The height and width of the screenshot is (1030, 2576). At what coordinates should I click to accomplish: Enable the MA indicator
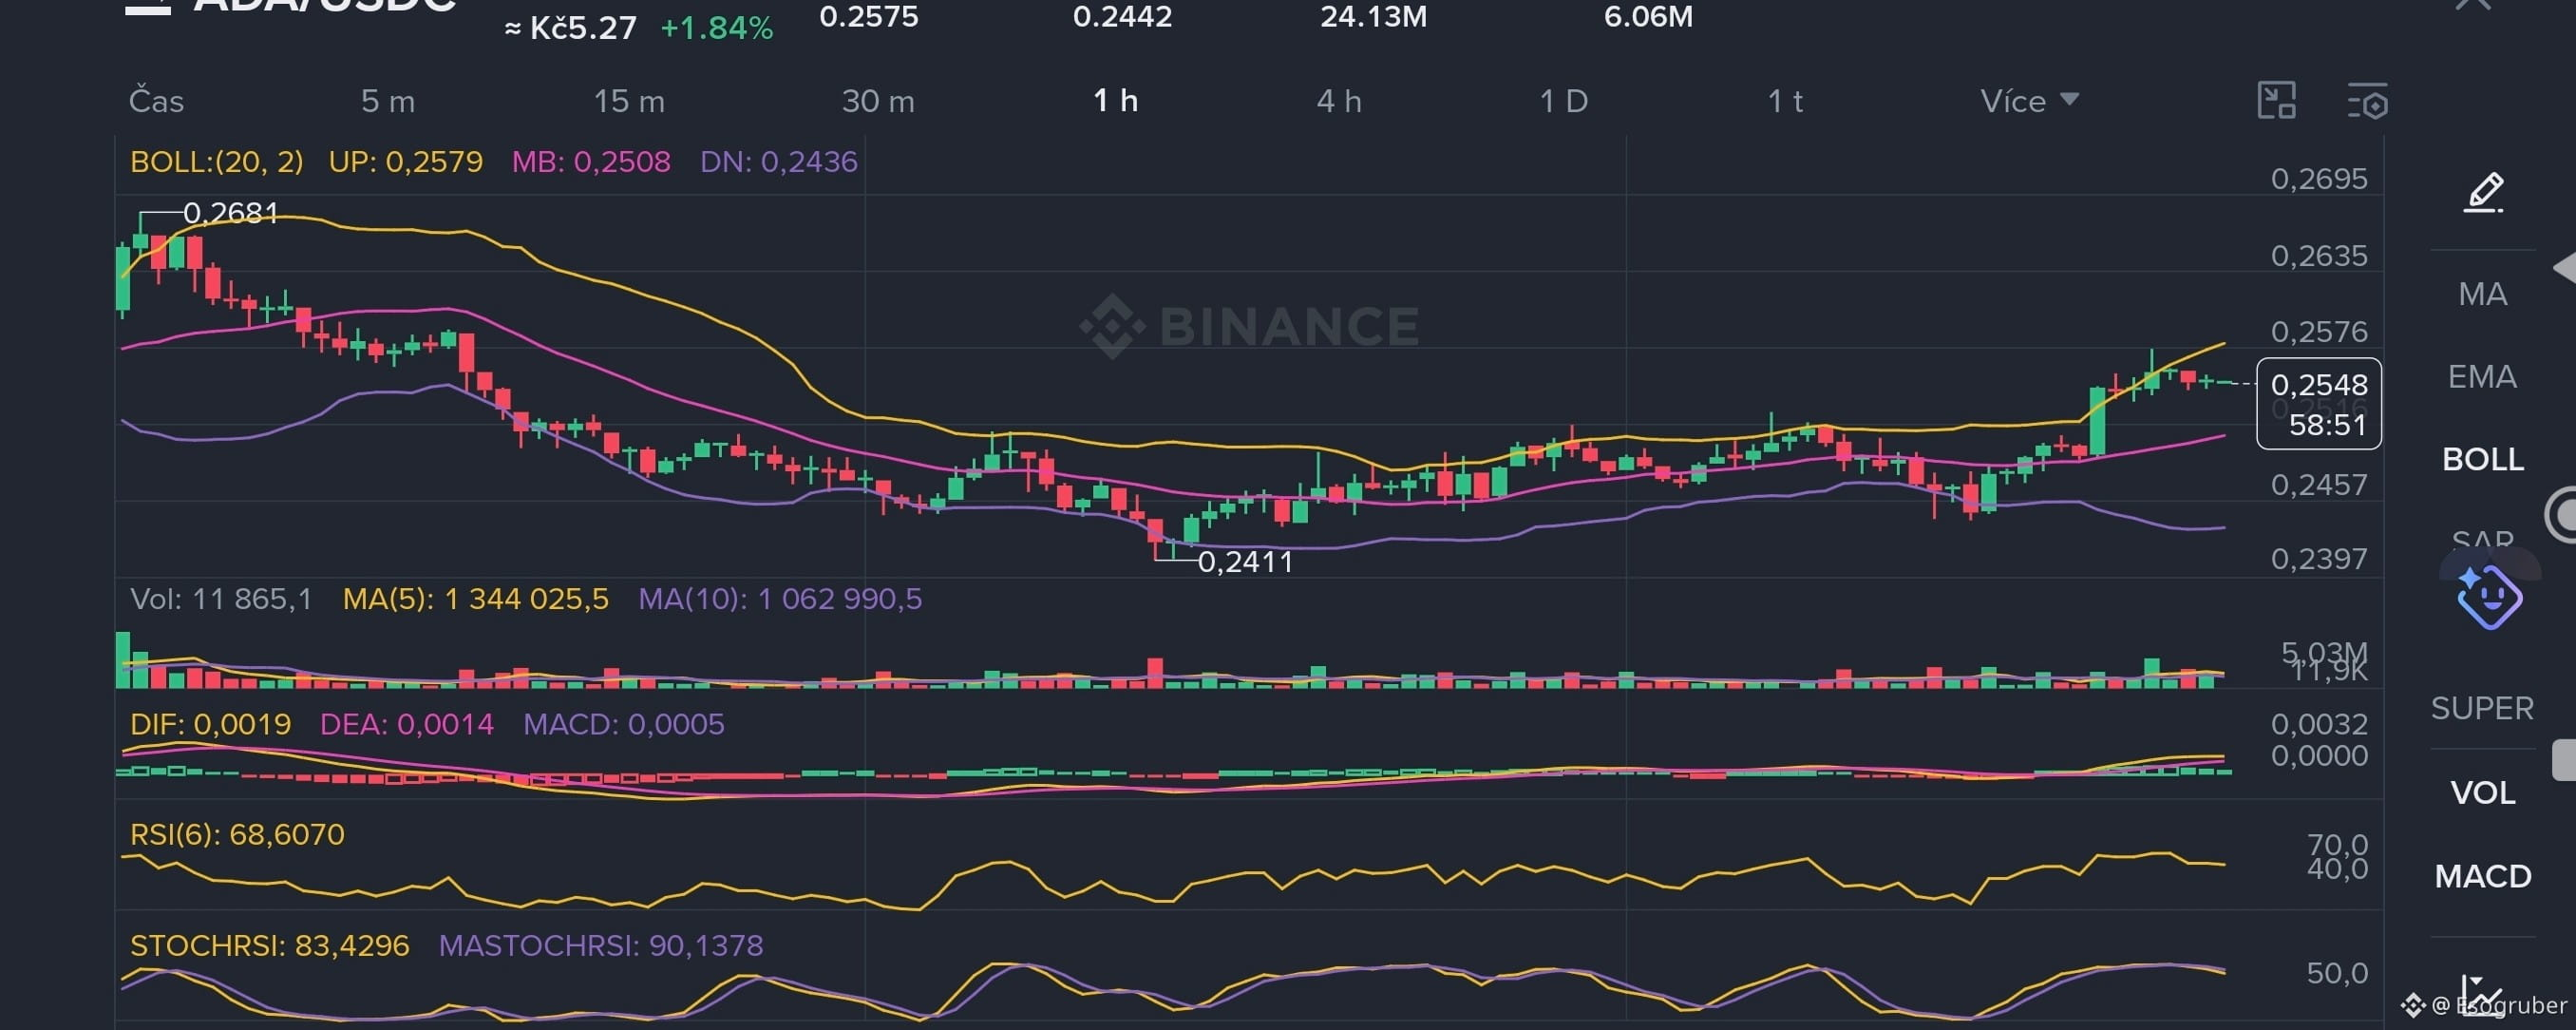[2482, 294]
